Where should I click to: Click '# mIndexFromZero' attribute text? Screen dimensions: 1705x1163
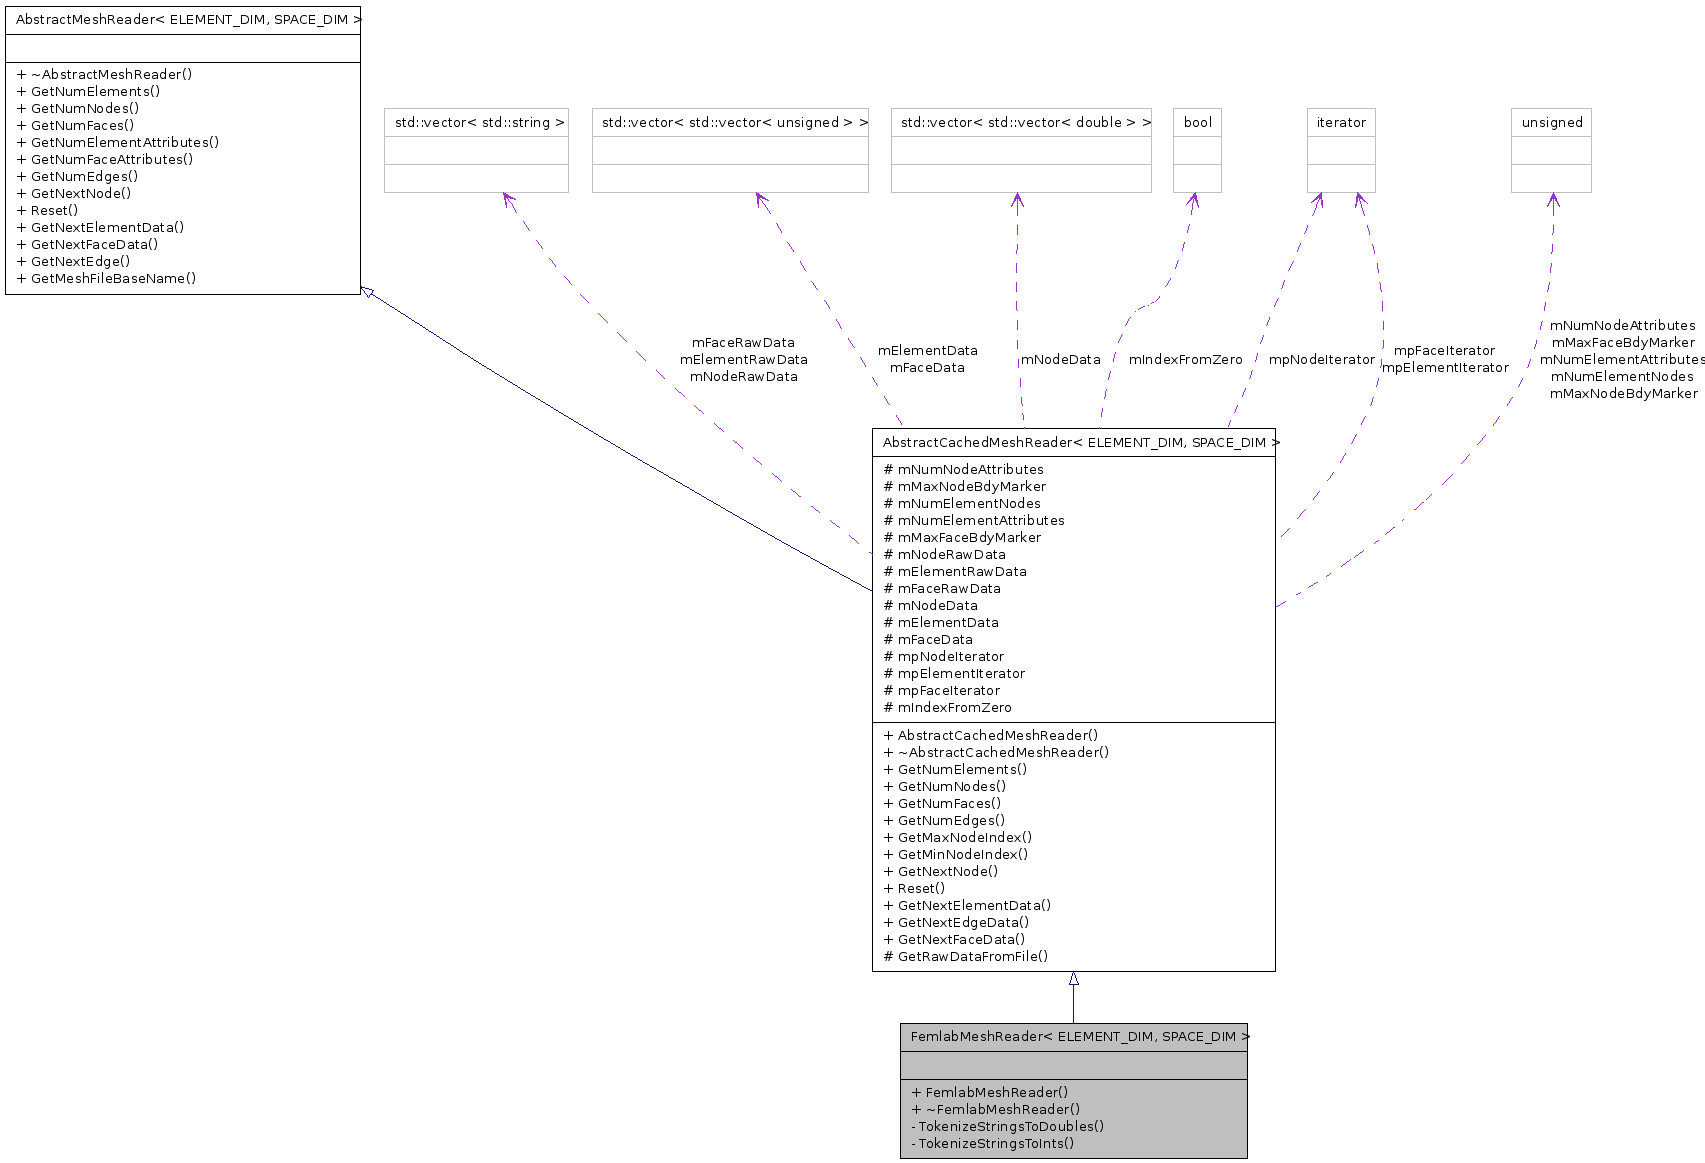948,707
